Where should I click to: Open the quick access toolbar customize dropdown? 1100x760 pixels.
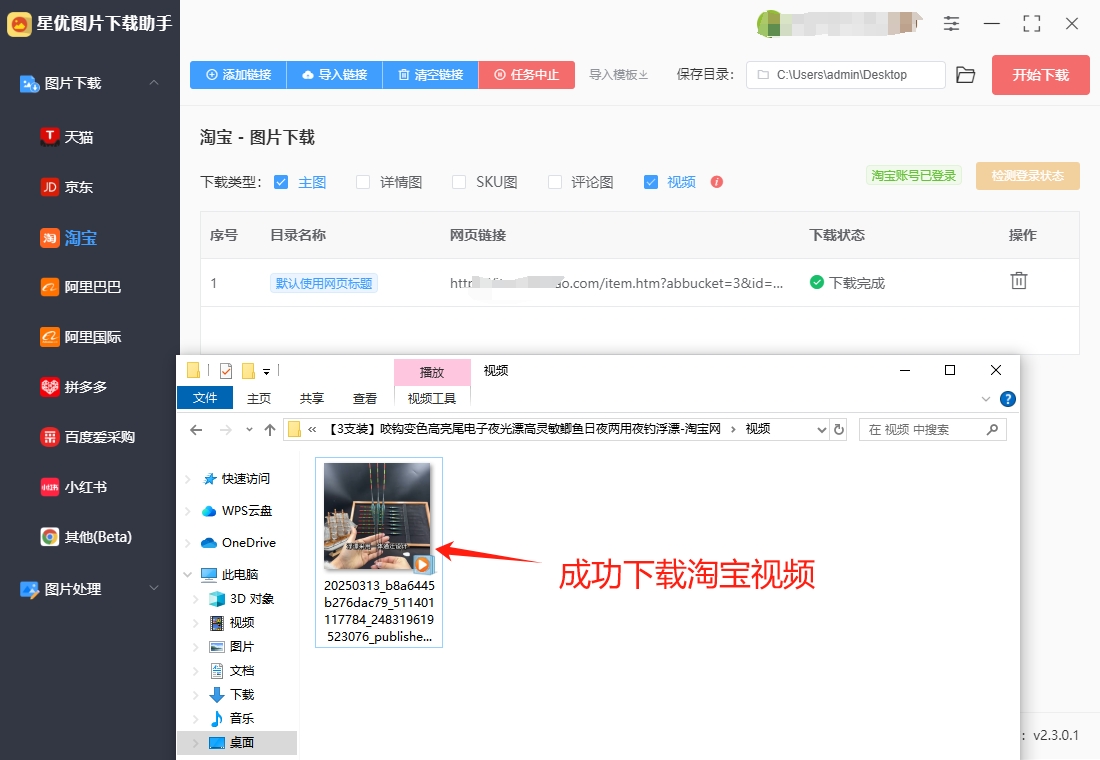(267, 371)
